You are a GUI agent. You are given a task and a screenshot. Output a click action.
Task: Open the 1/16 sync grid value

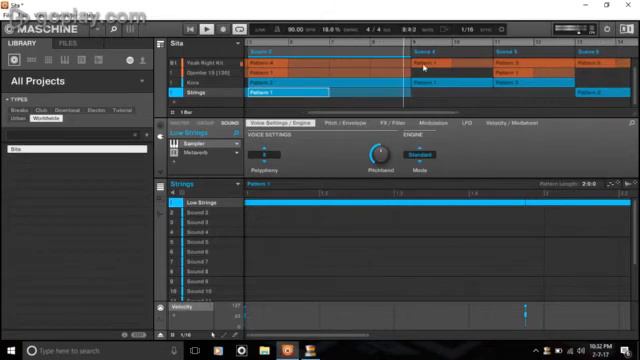[x=467, y=29]
